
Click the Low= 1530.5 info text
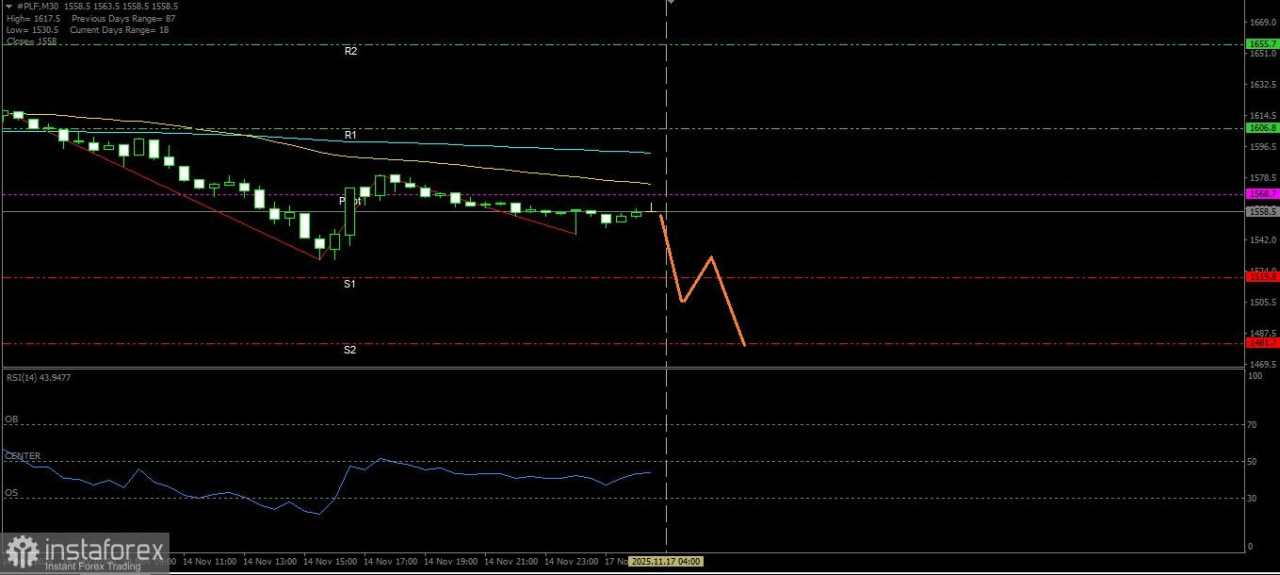(32, 30)
